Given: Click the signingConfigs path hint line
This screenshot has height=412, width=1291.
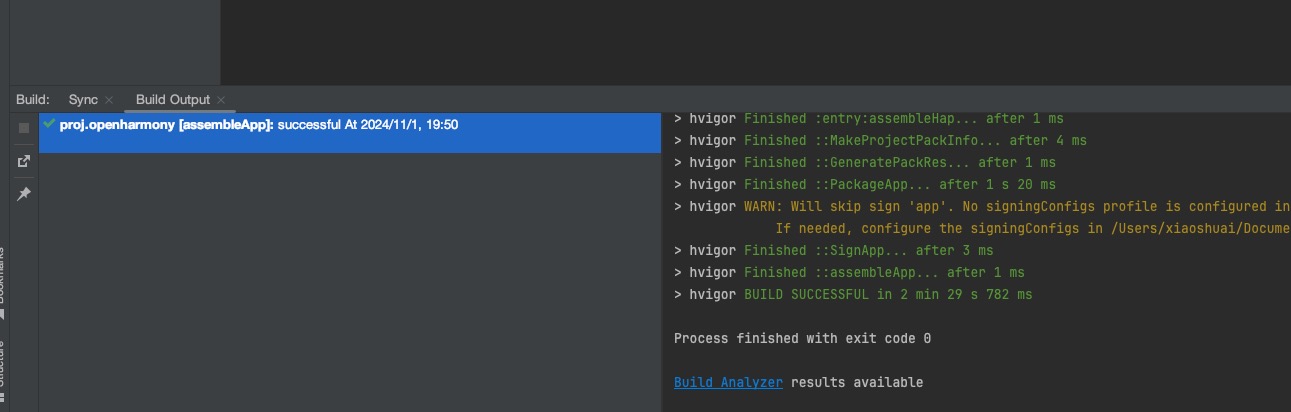Looking at the screenshot, I should pos(1030,228).
